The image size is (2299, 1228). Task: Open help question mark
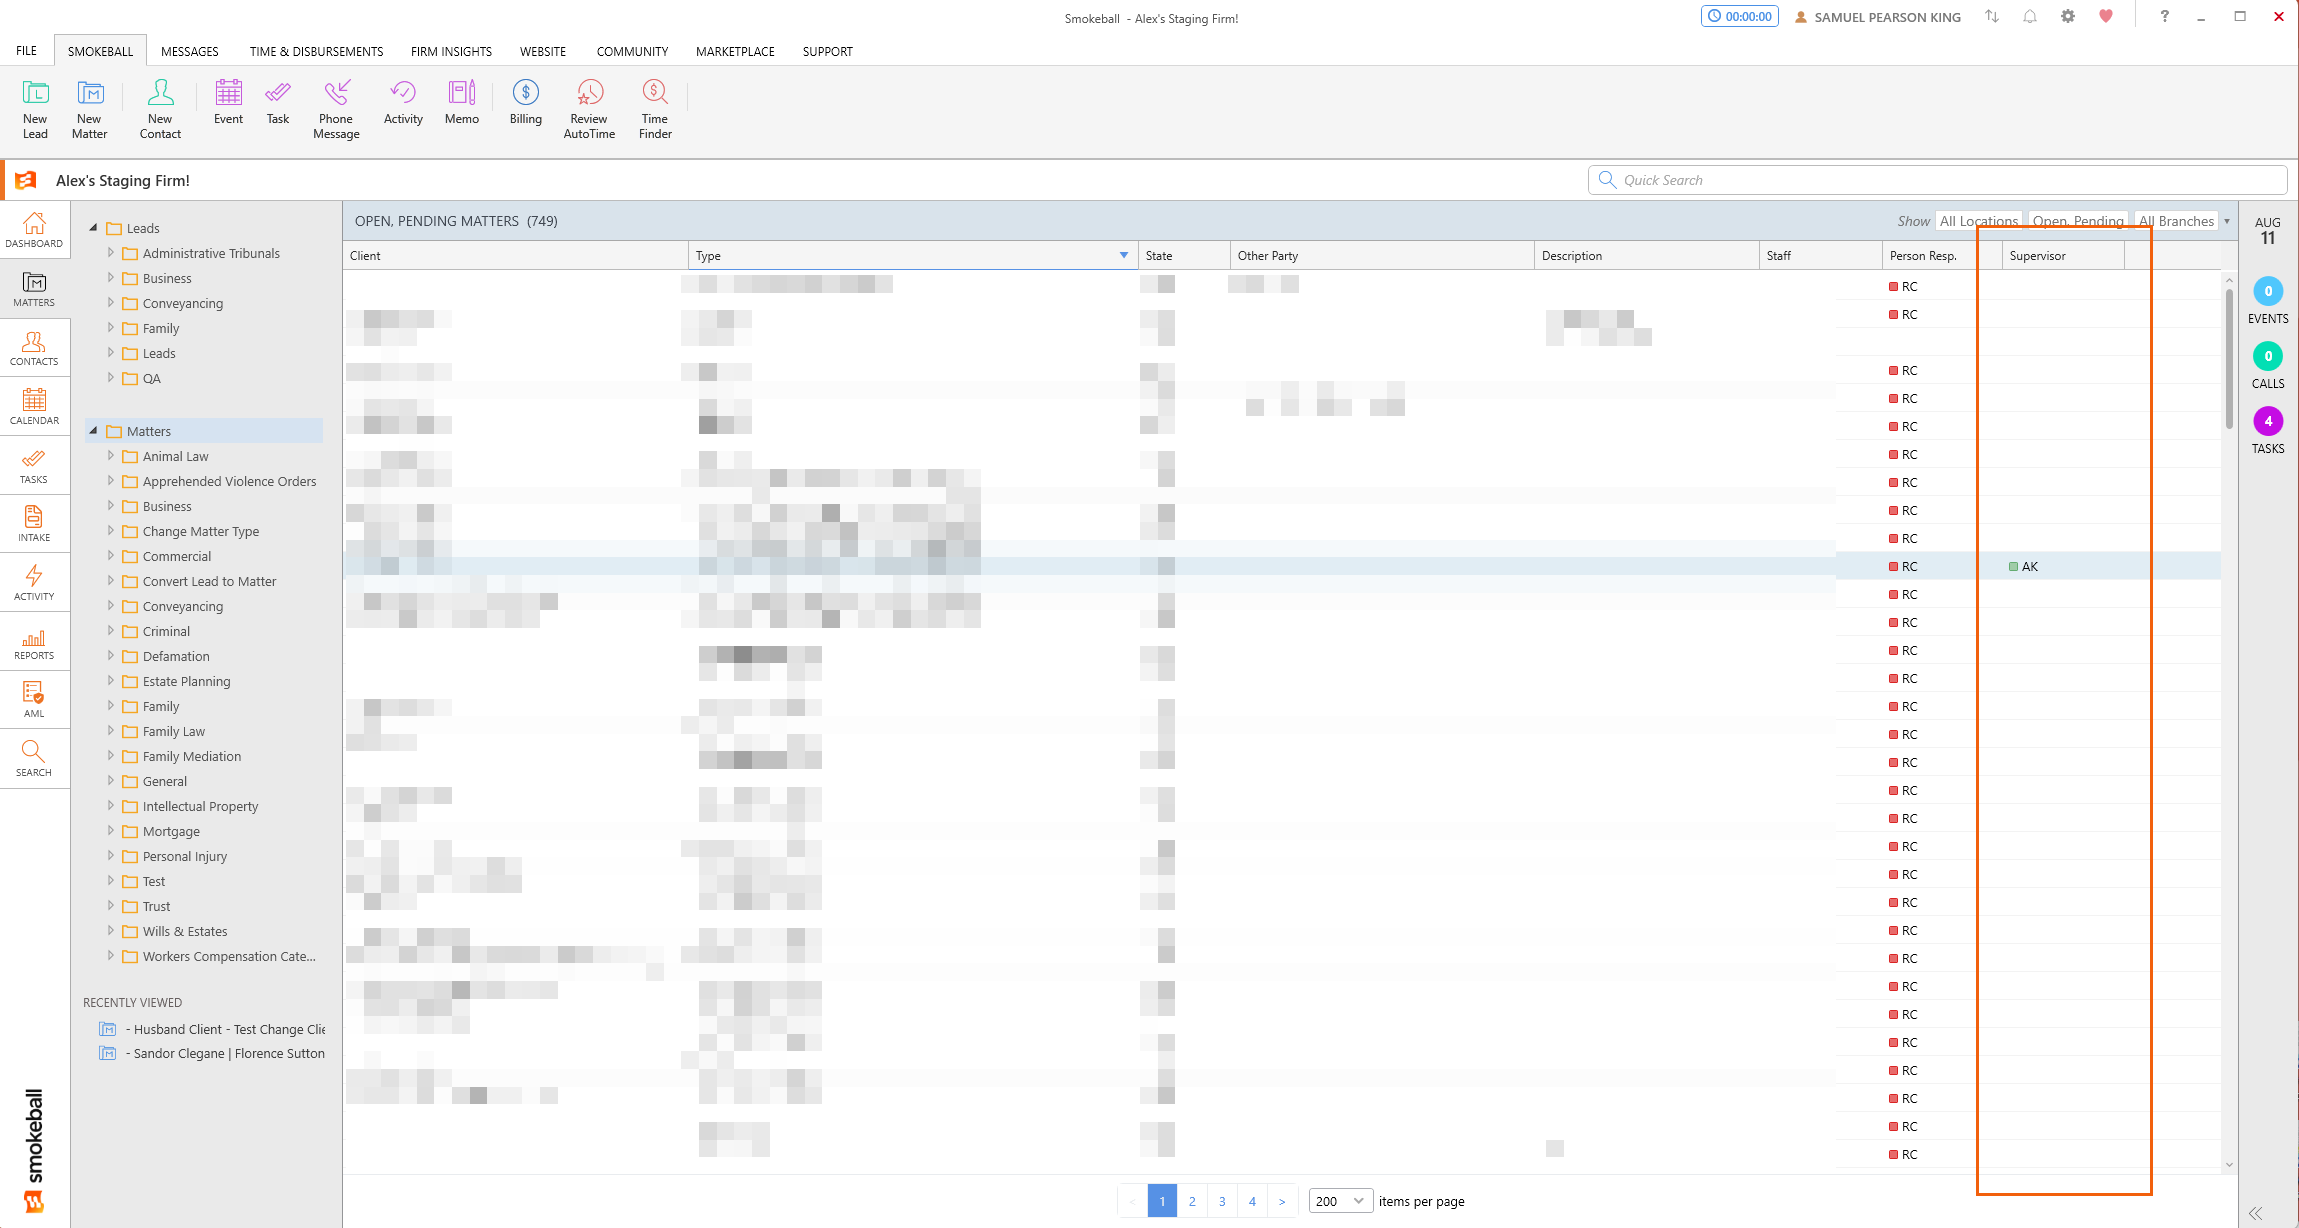[x=2164, y=17]
